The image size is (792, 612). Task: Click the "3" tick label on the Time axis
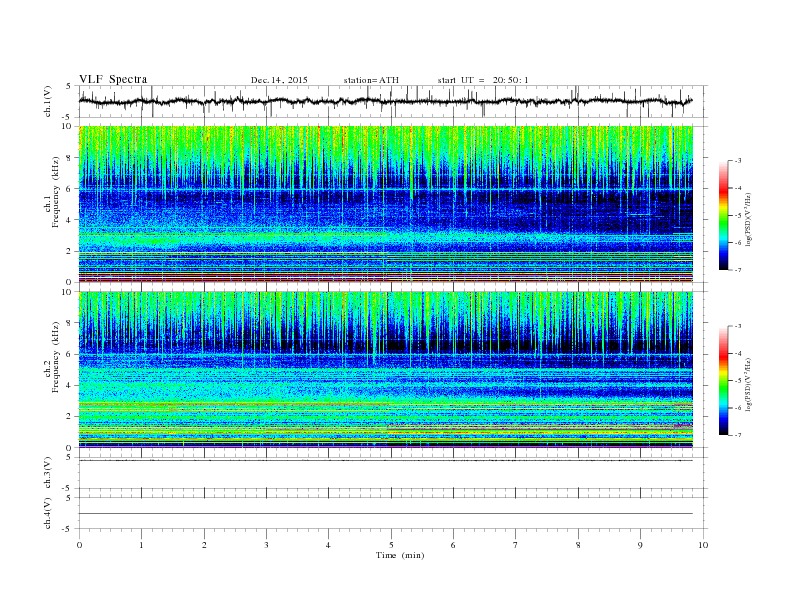point(266,545)
